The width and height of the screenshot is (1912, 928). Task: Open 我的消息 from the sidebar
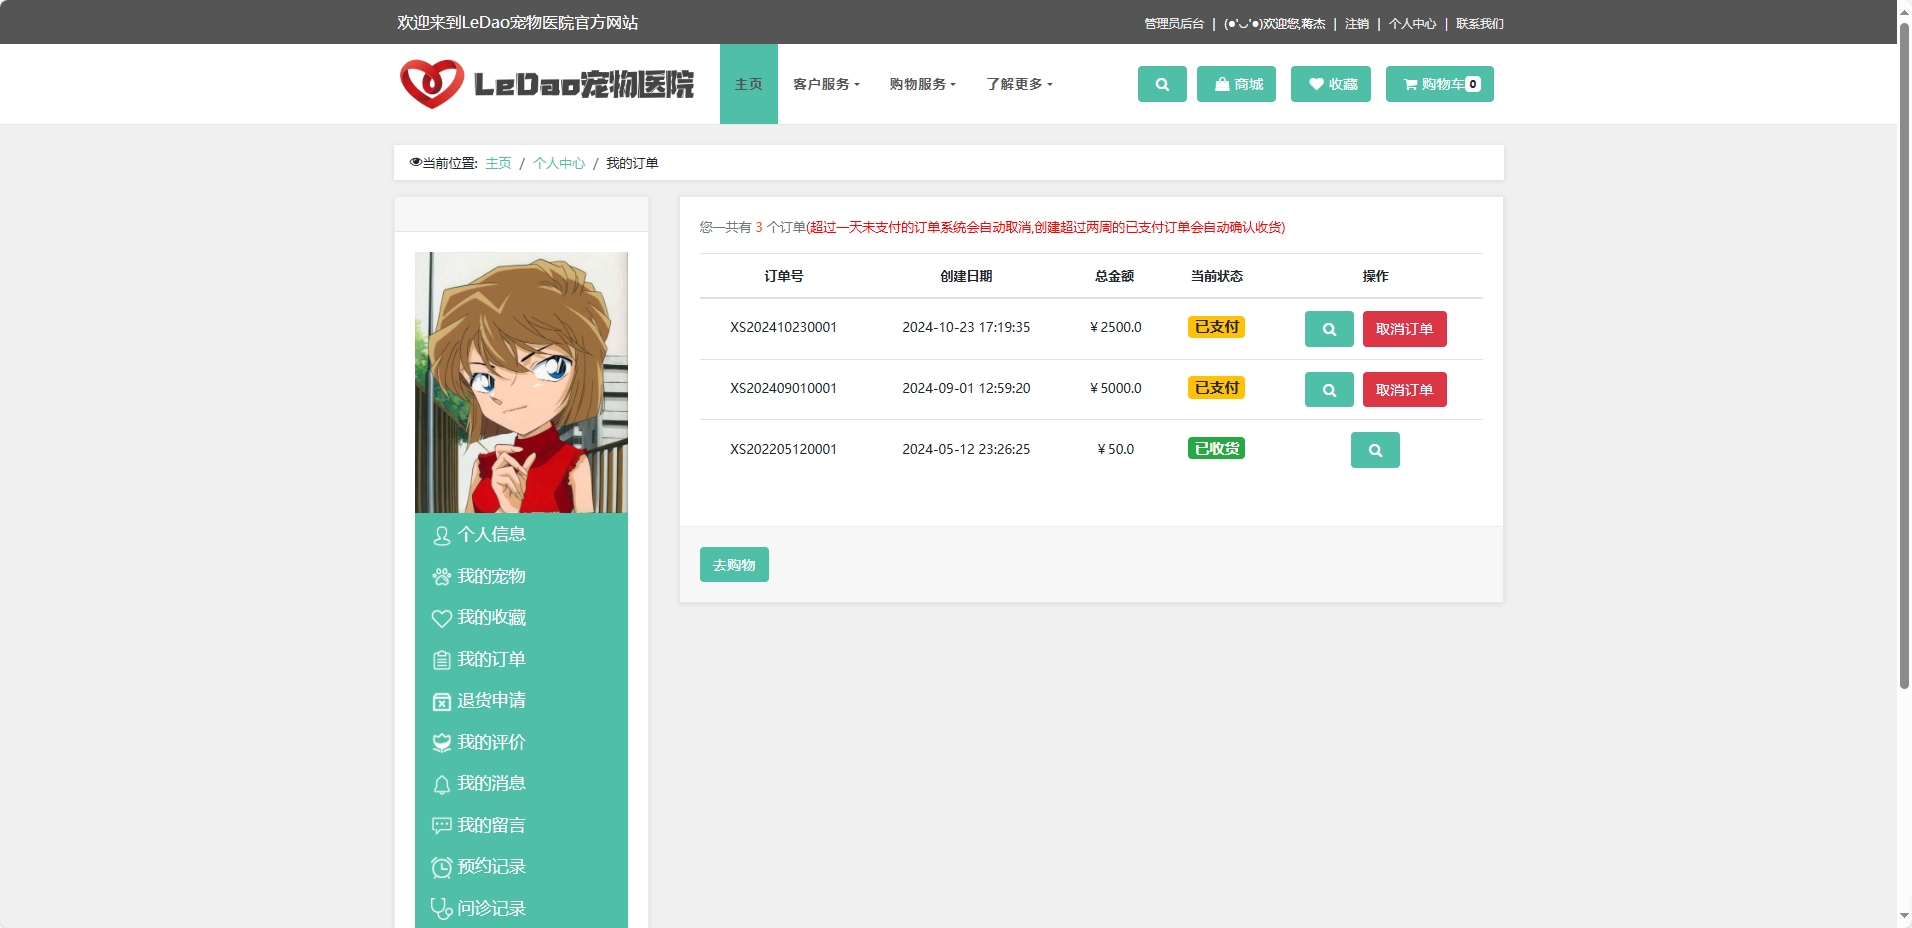click(491, 783)
